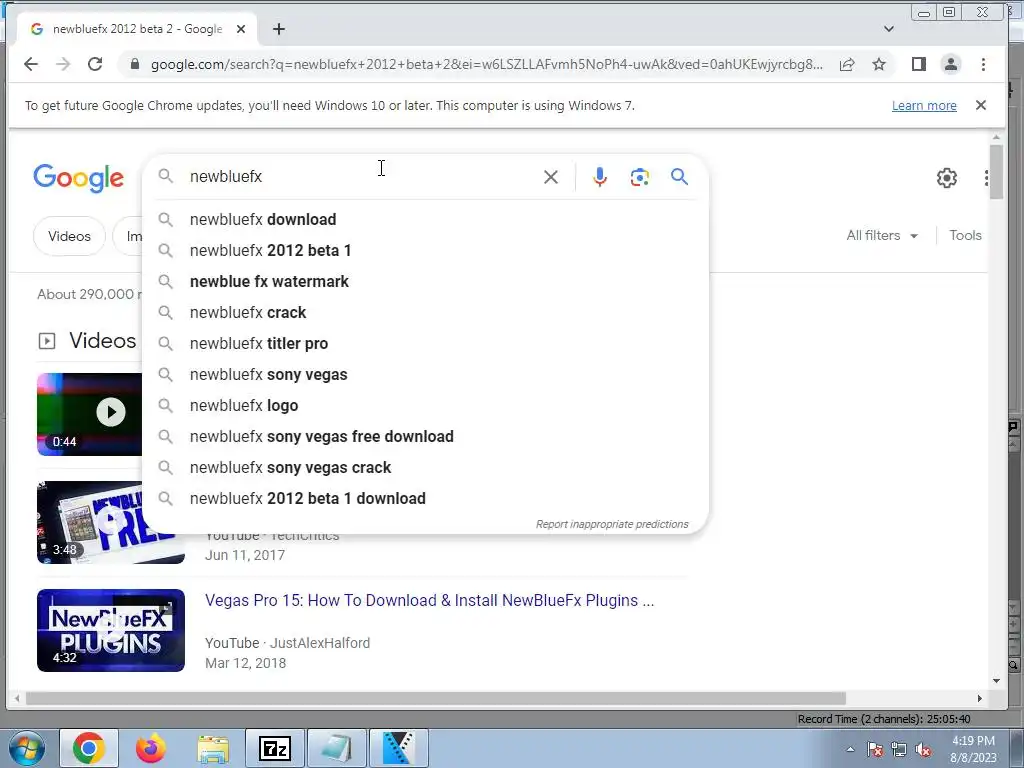1024x768 pixels.
Task: Open the Windows Start menu
Action: coord(26,748)
